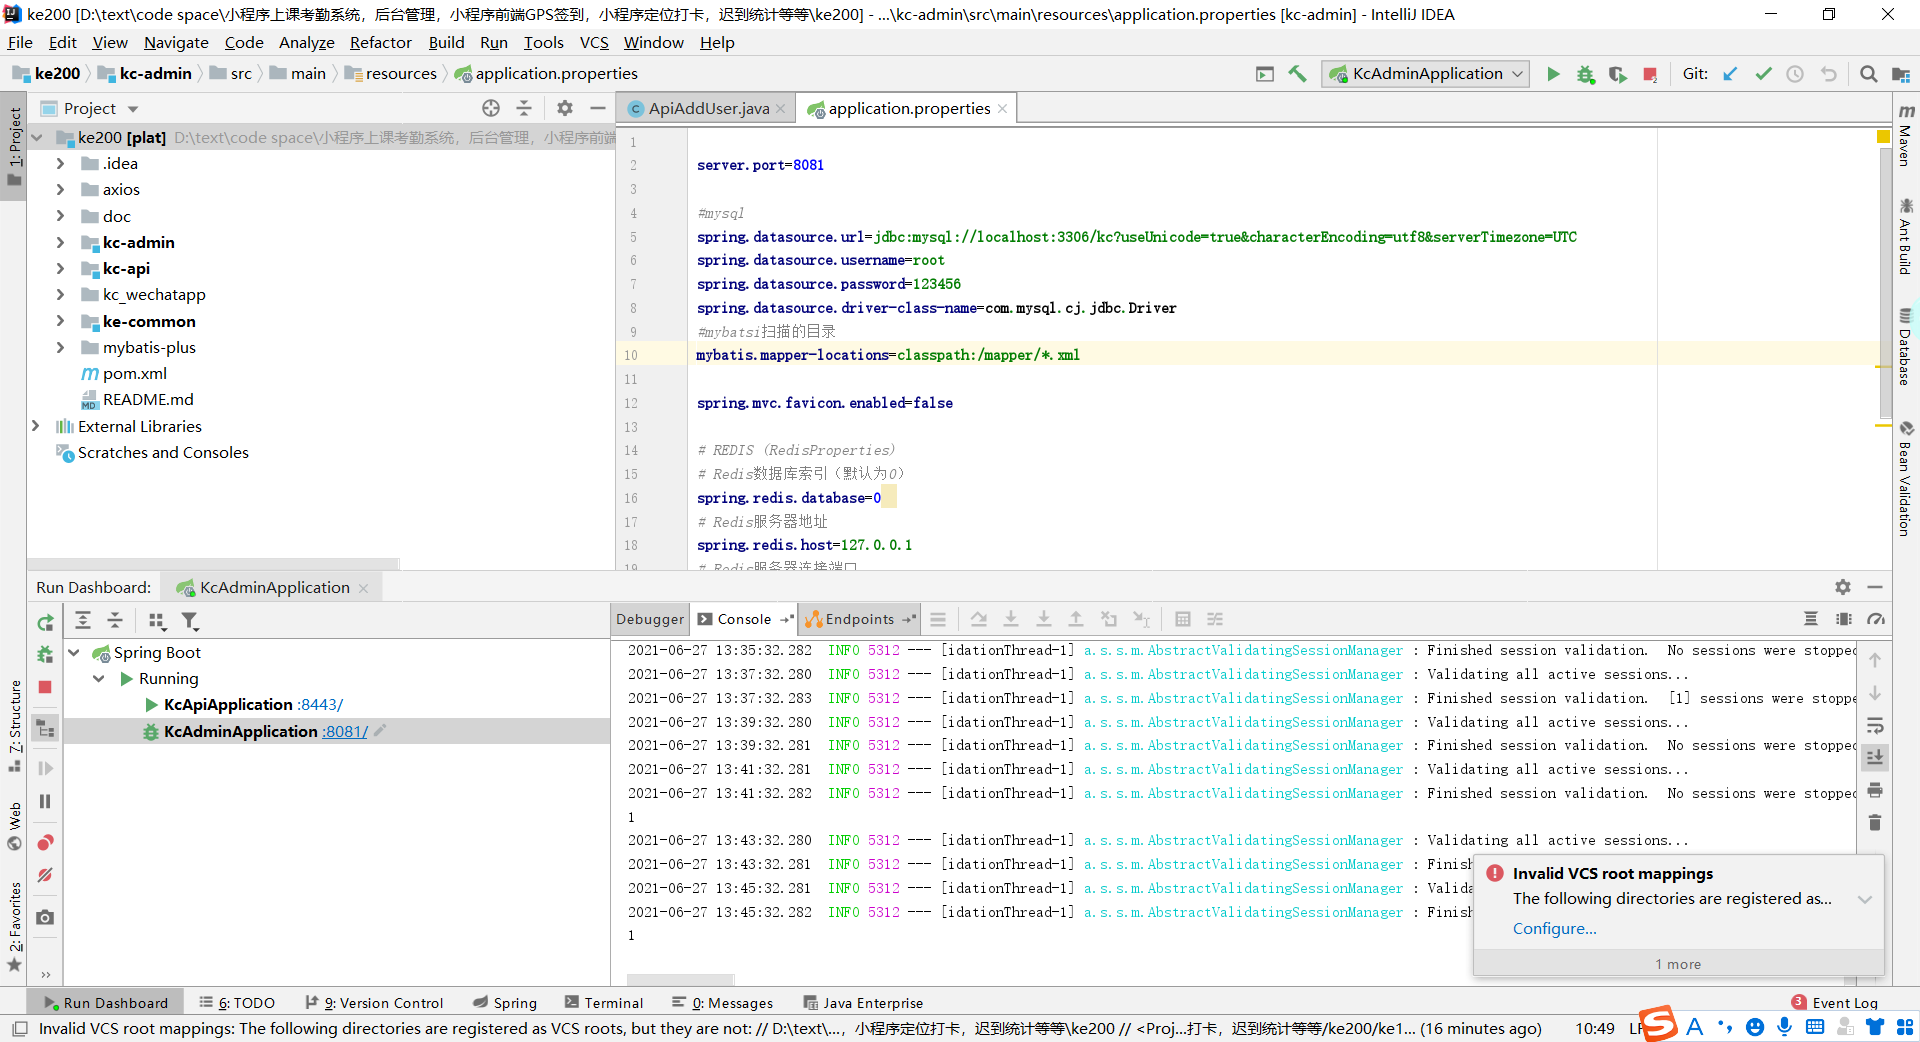Open Database side panel
This screenshot has height=1042, width=1920.
(x=1906, y=347)
